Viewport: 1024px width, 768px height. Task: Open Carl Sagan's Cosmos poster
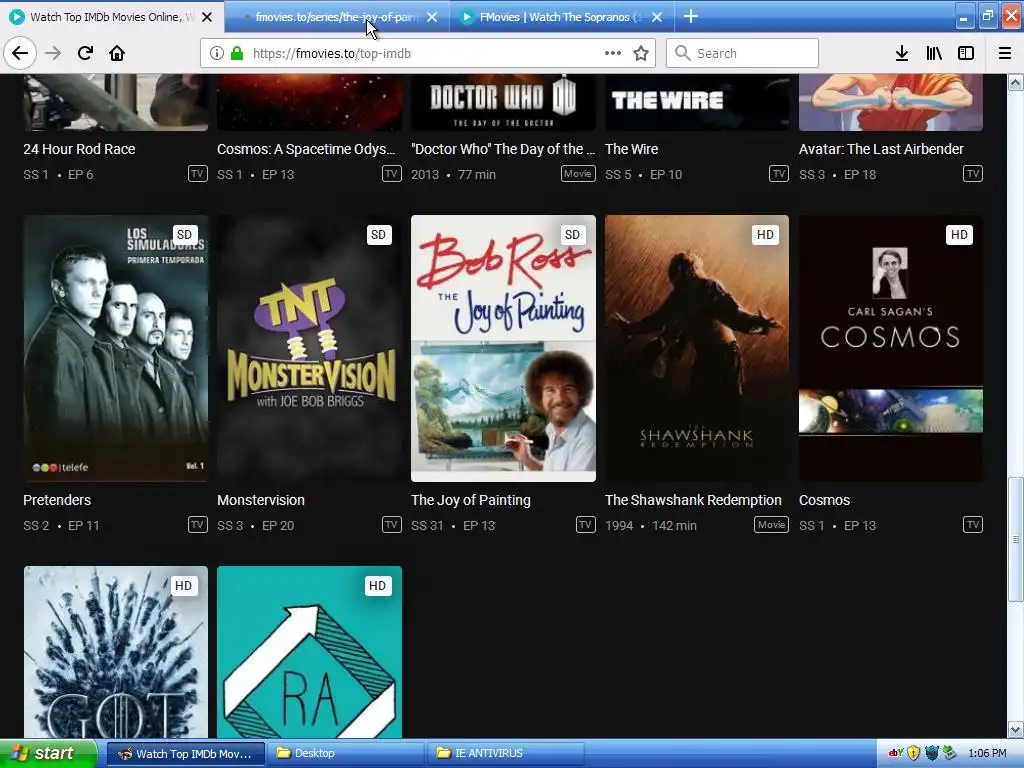[x=891, y=348]
